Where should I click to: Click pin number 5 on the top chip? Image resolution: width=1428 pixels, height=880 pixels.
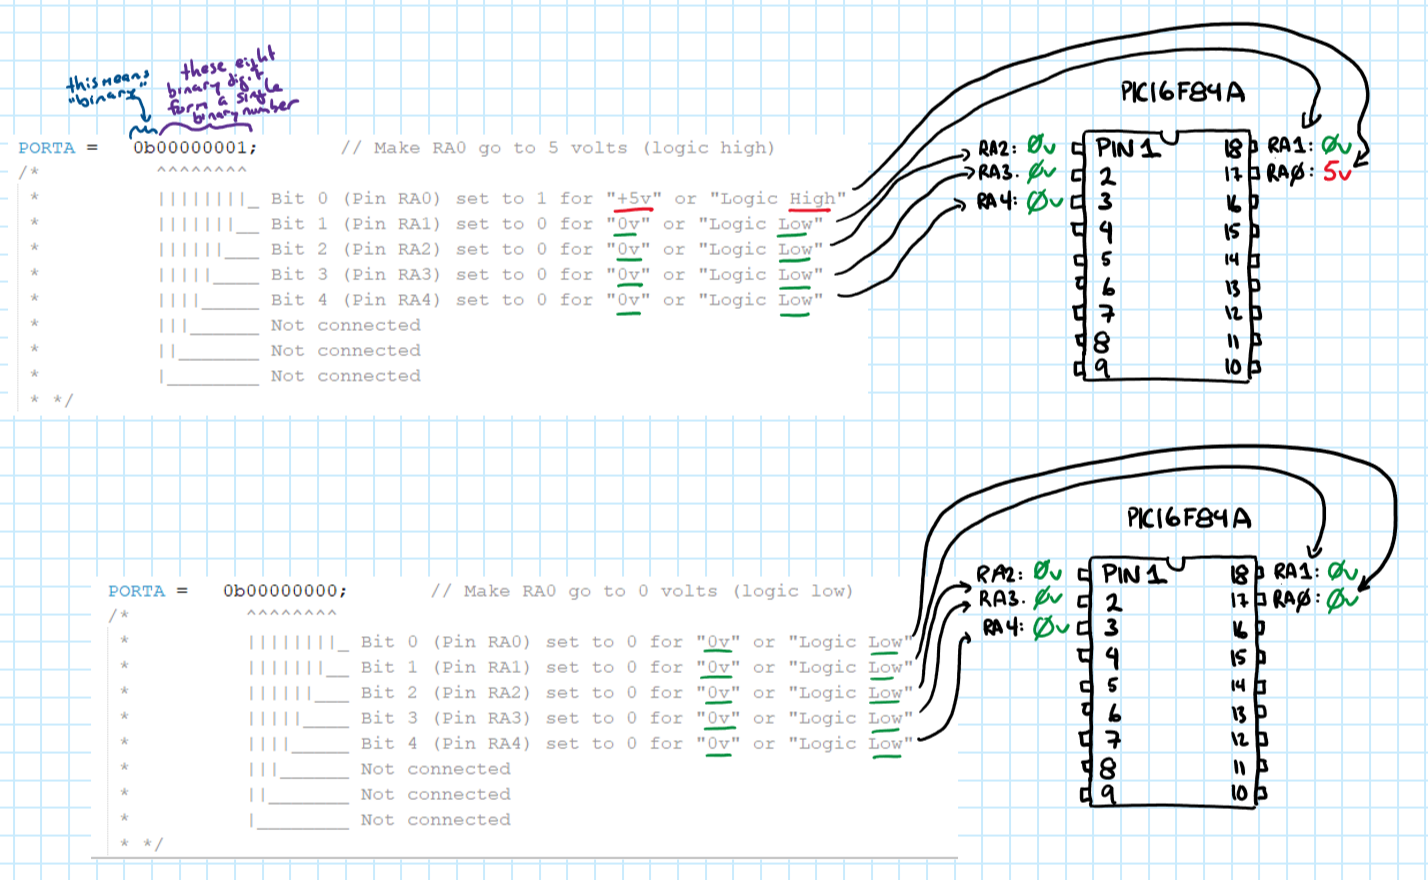tap(1106, 259)
